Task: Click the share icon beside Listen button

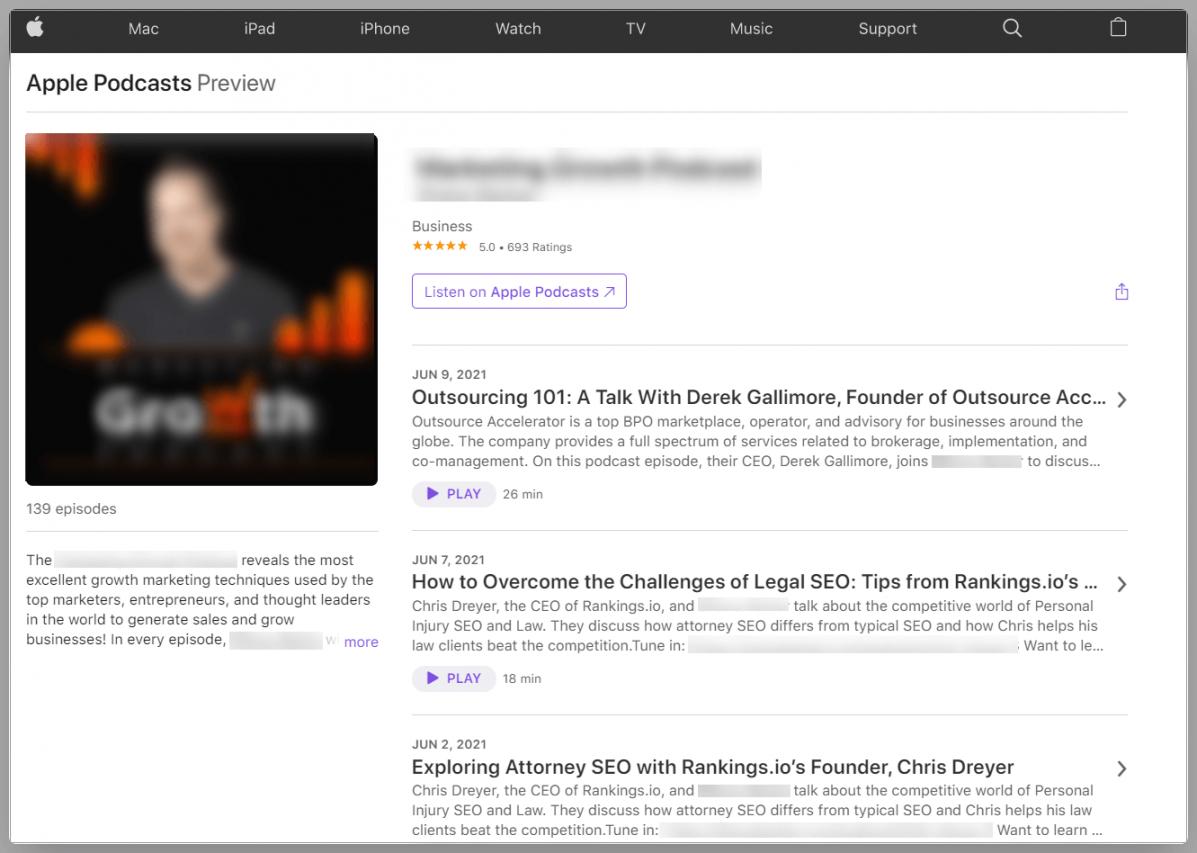Action: coord(1121,292)
